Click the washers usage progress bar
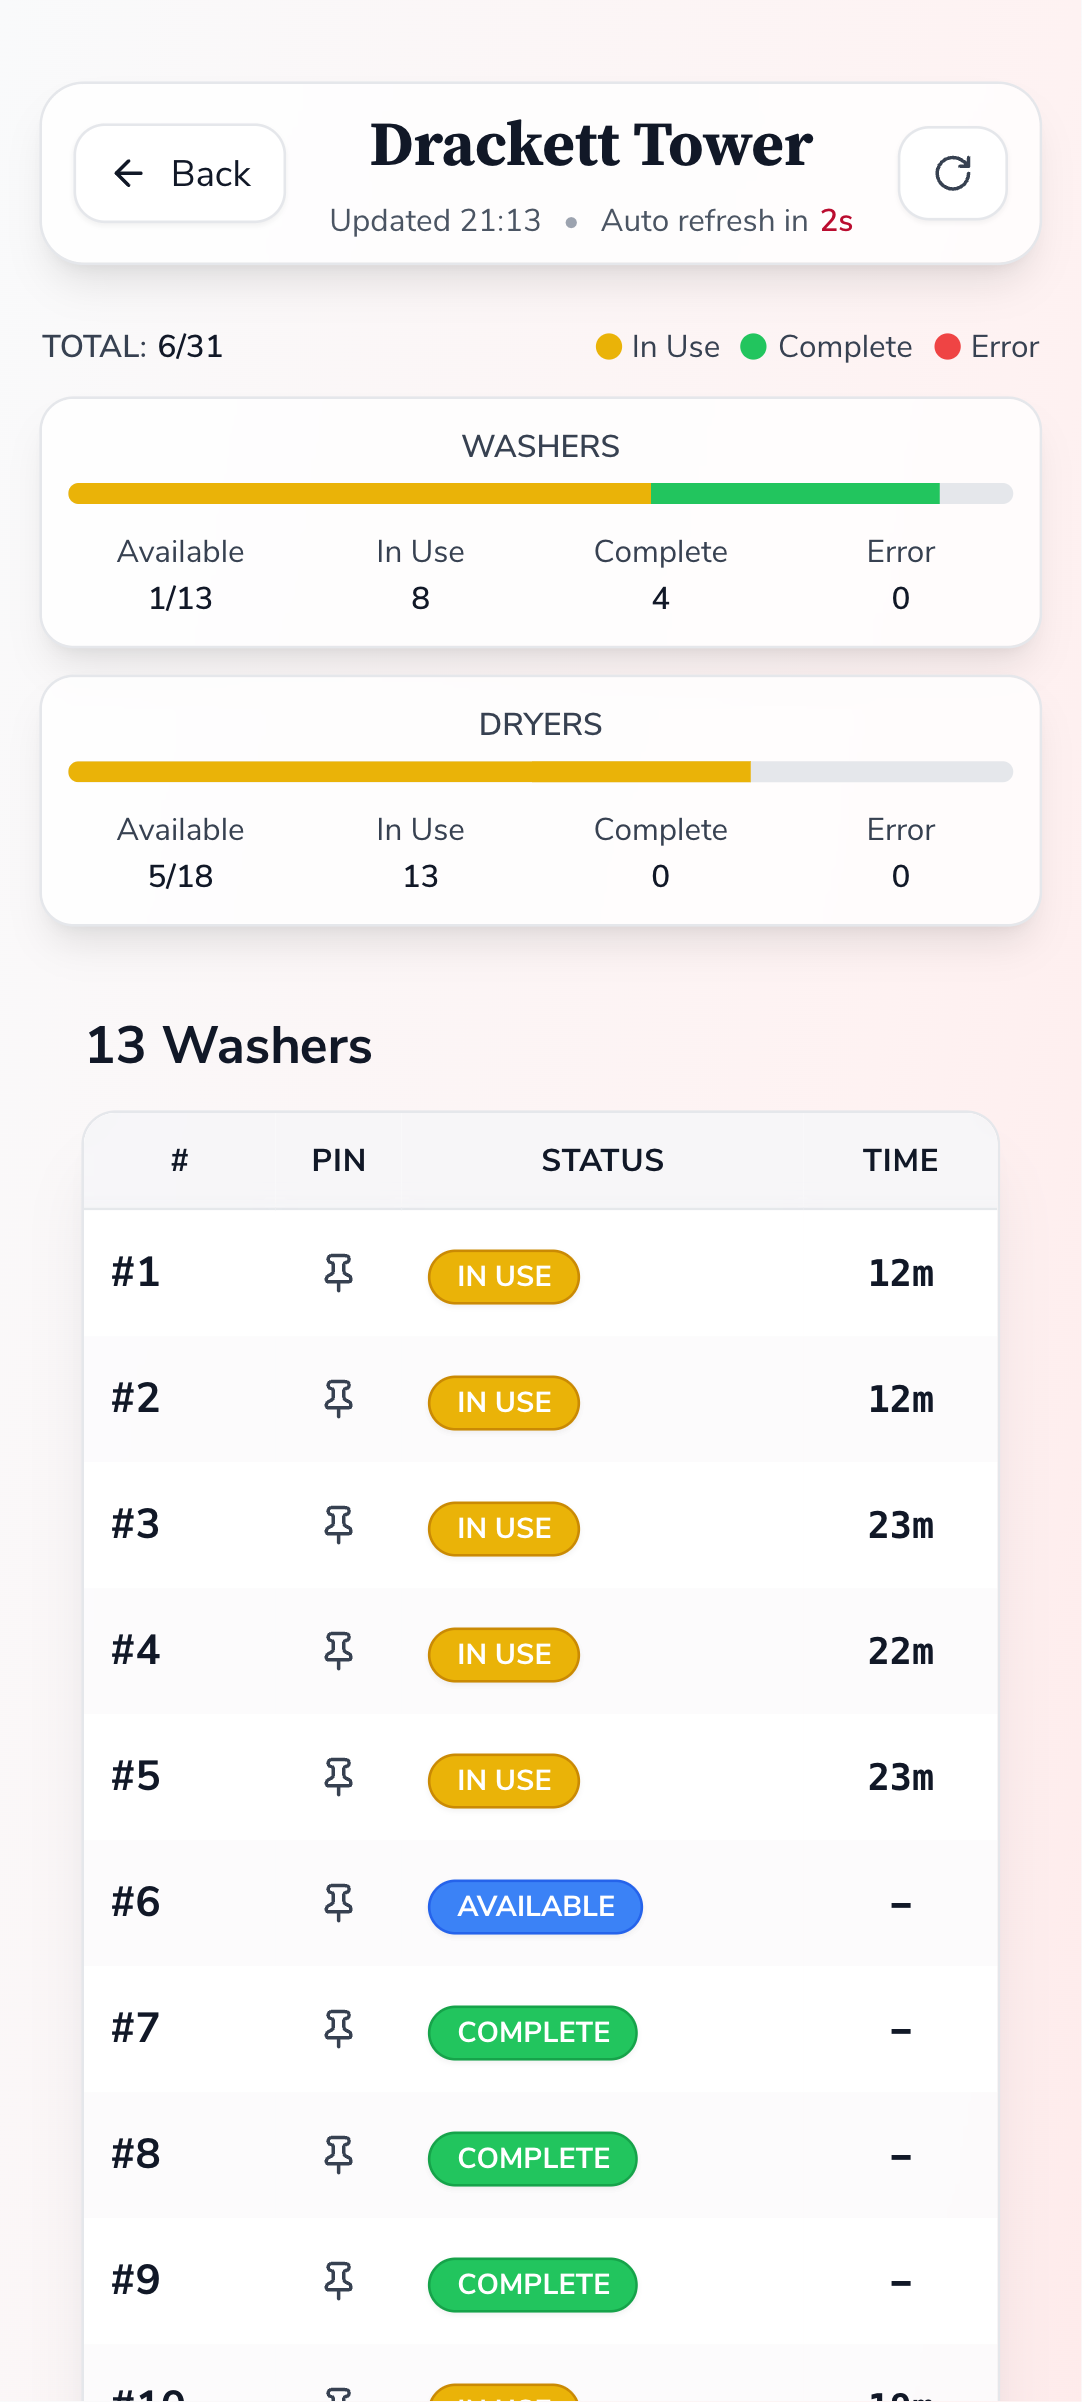Viewport: 1082px width, 2402px height. 540,494
